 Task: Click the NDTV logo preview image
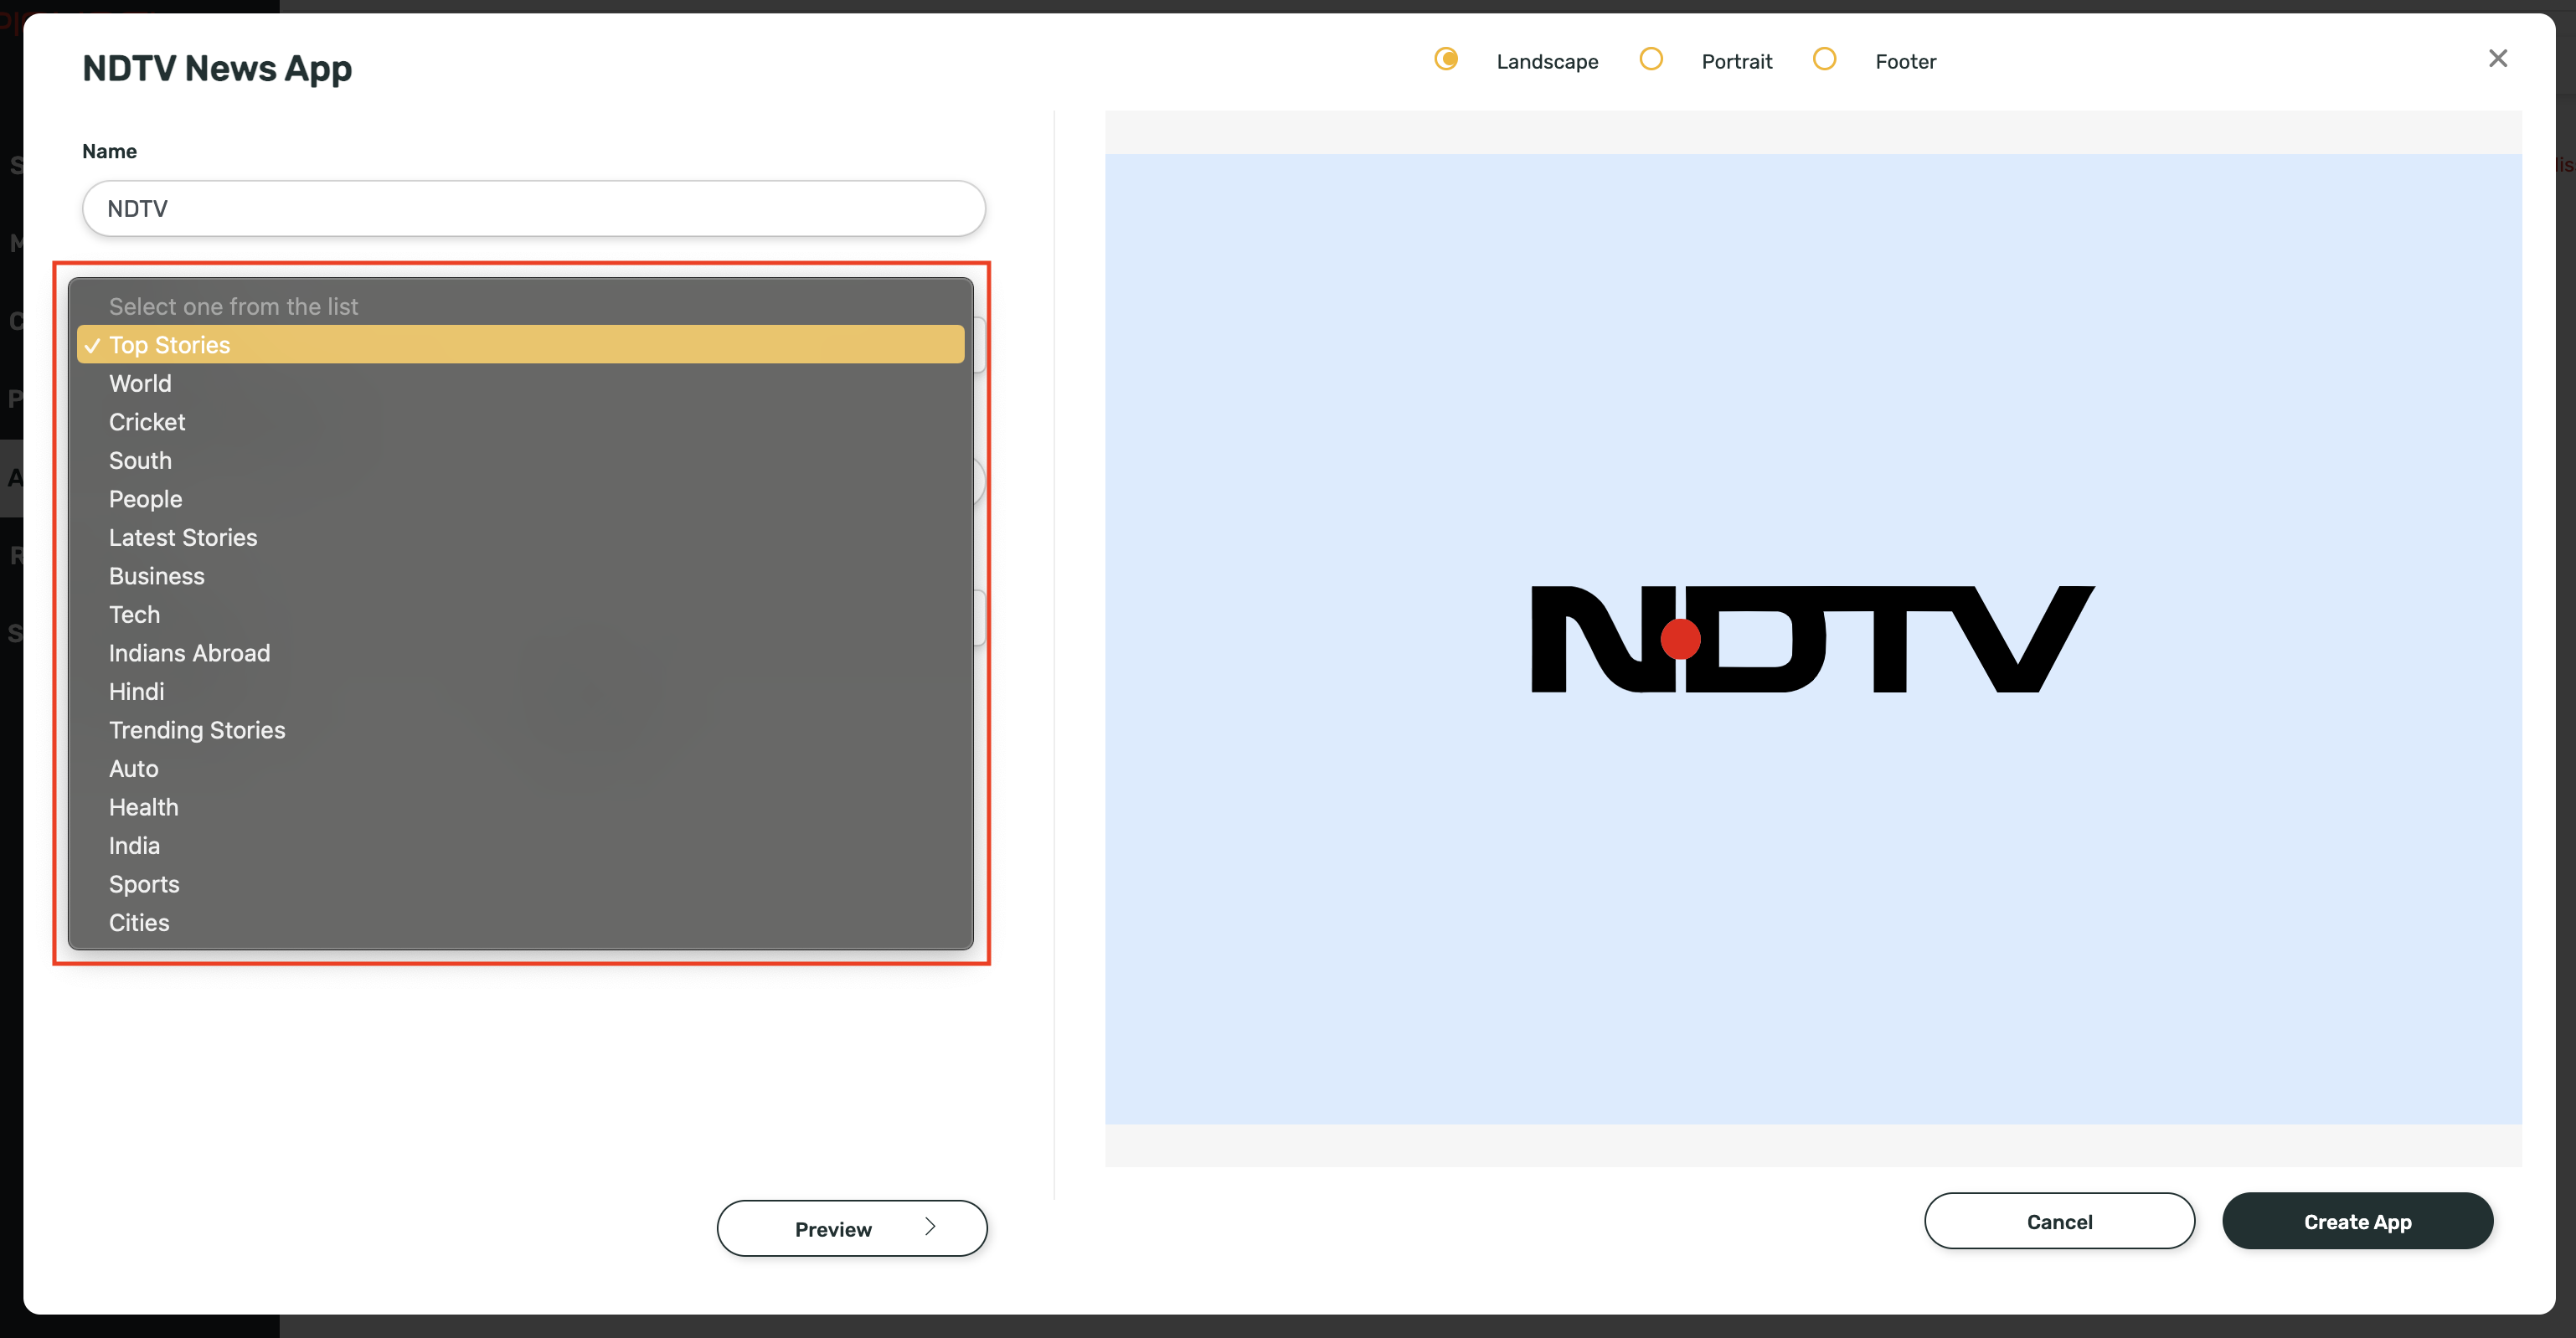(1812, 639)
